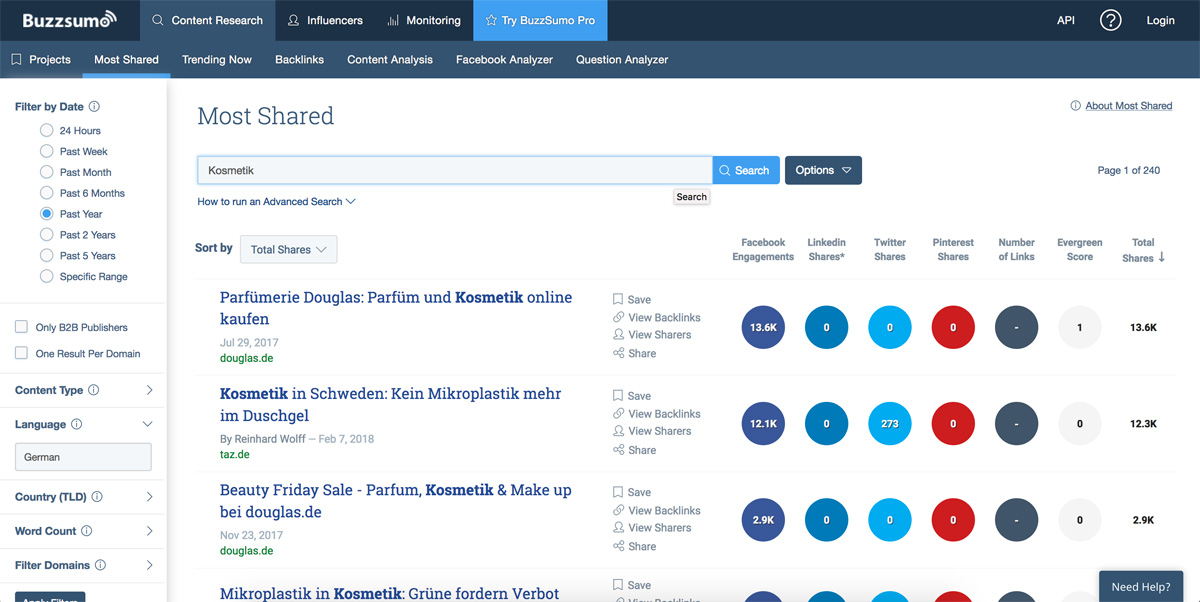Click Save bookmark icon for Beauty Friday Sale
Image resolution: width=1200 pixels, height=602 pixels.
coord(618,492)
